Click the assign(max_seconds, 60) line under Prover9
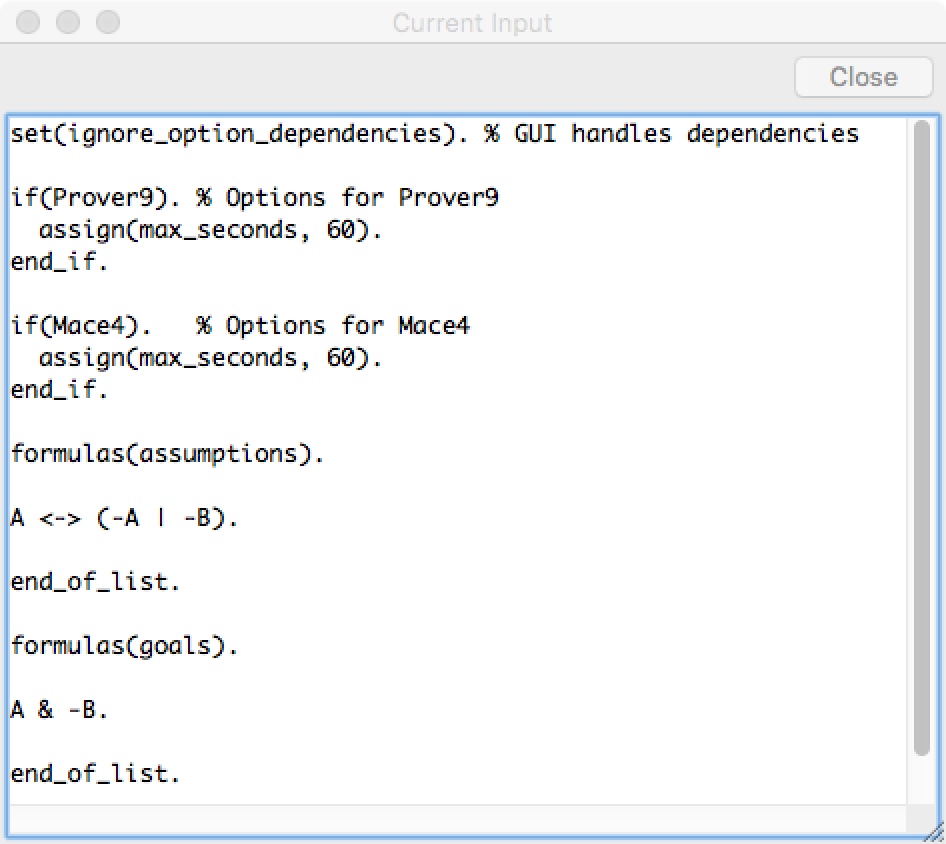Image resolution: width=946 pixels, height=844 pixels. click(210, 230)
